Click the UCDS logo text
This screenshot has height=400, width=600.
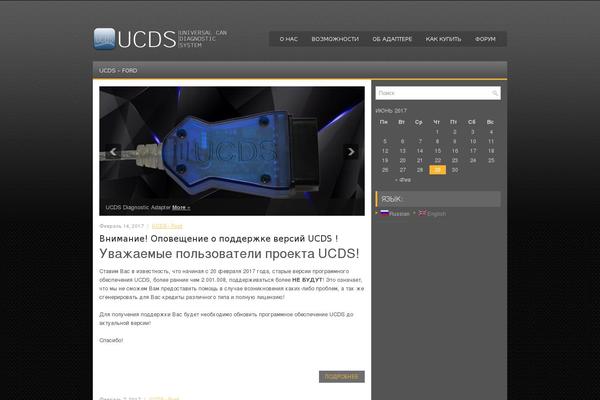(147, 39)
